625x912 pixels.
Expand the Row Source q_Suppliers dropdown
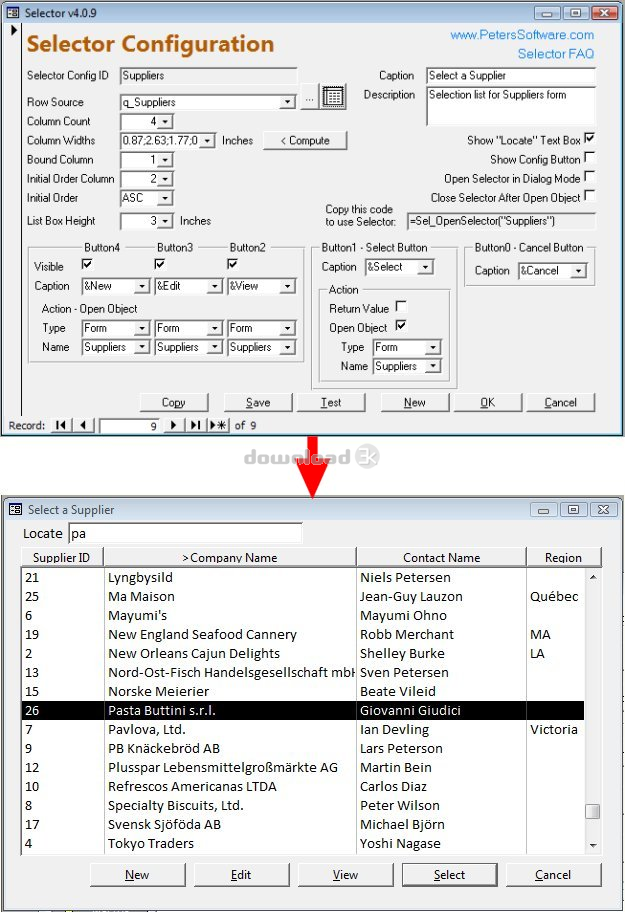click(x=287, y=102)
